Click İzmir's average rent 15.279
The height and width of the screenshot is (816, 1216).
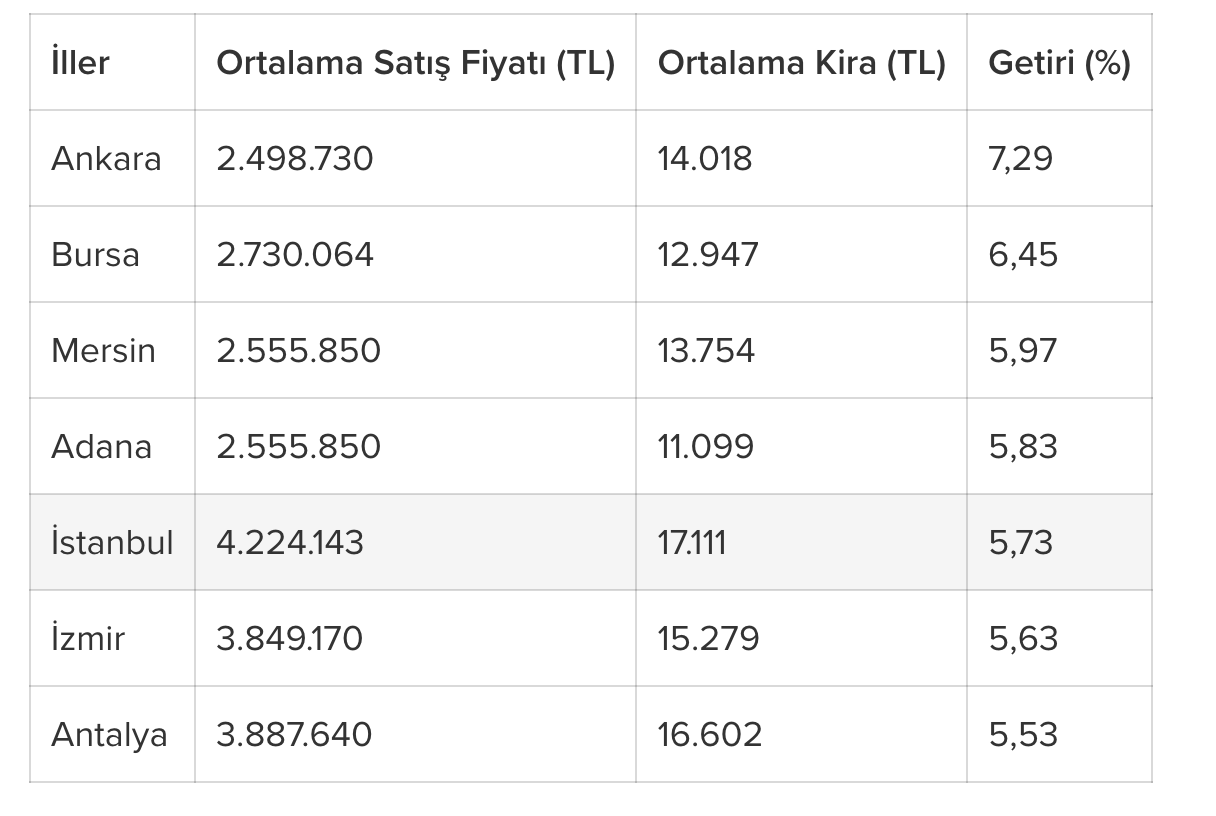708,639
